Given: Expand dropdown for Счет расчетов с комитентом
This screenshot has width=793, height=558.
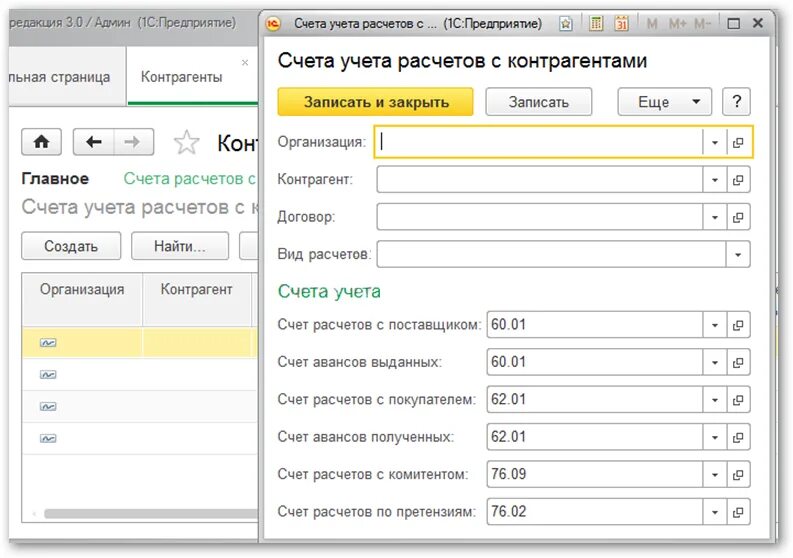Looking at the screenshot, I should pos(715,475).
